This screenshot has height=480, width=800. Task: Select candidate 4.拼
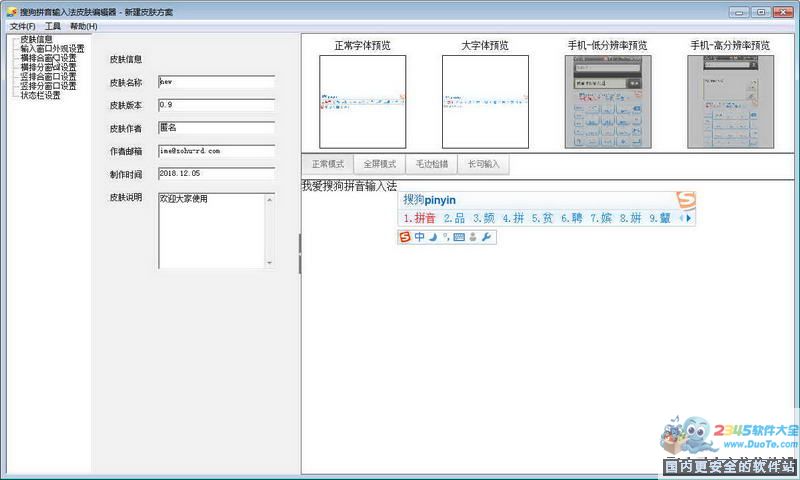click(513, 218)
